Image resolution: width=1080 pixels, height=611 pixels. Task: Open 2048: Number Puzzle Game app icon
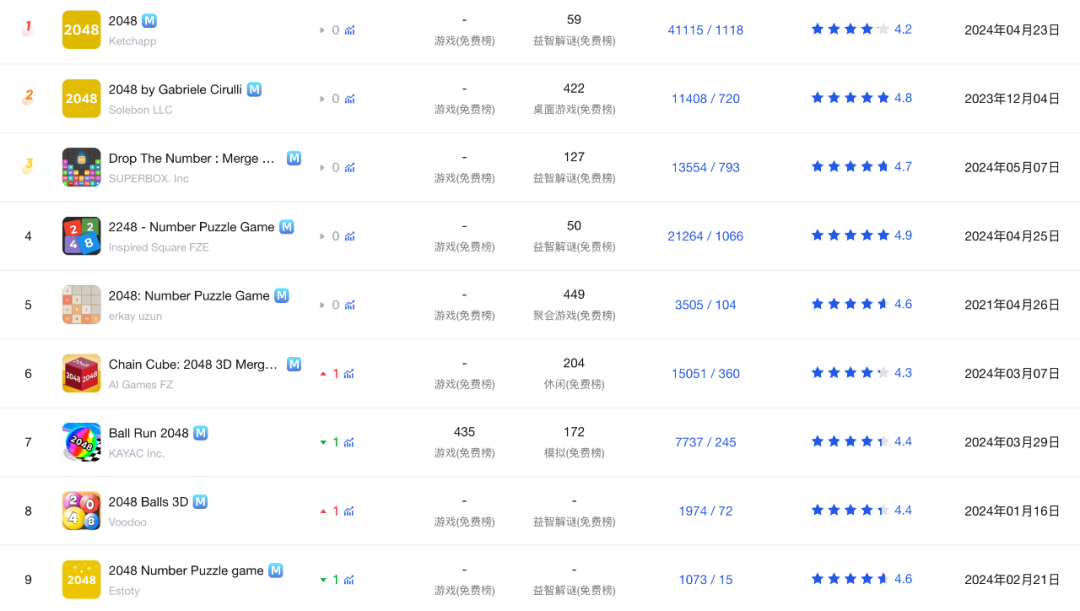81,304
